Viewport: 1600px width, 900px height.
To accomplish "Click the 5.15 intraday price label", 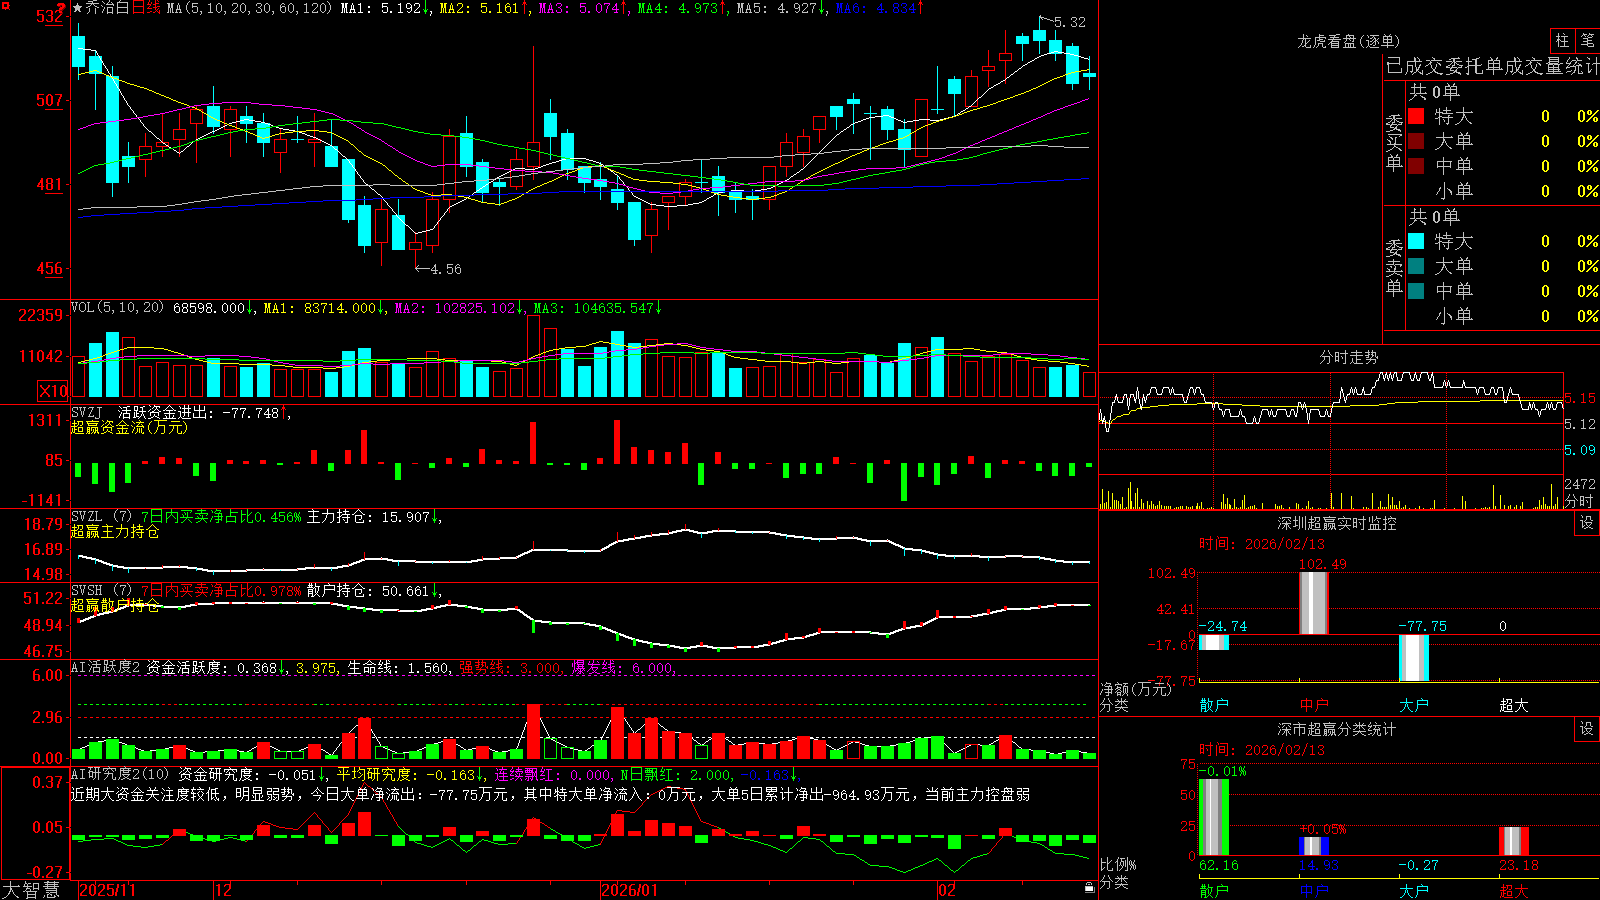I will 1580,398.
